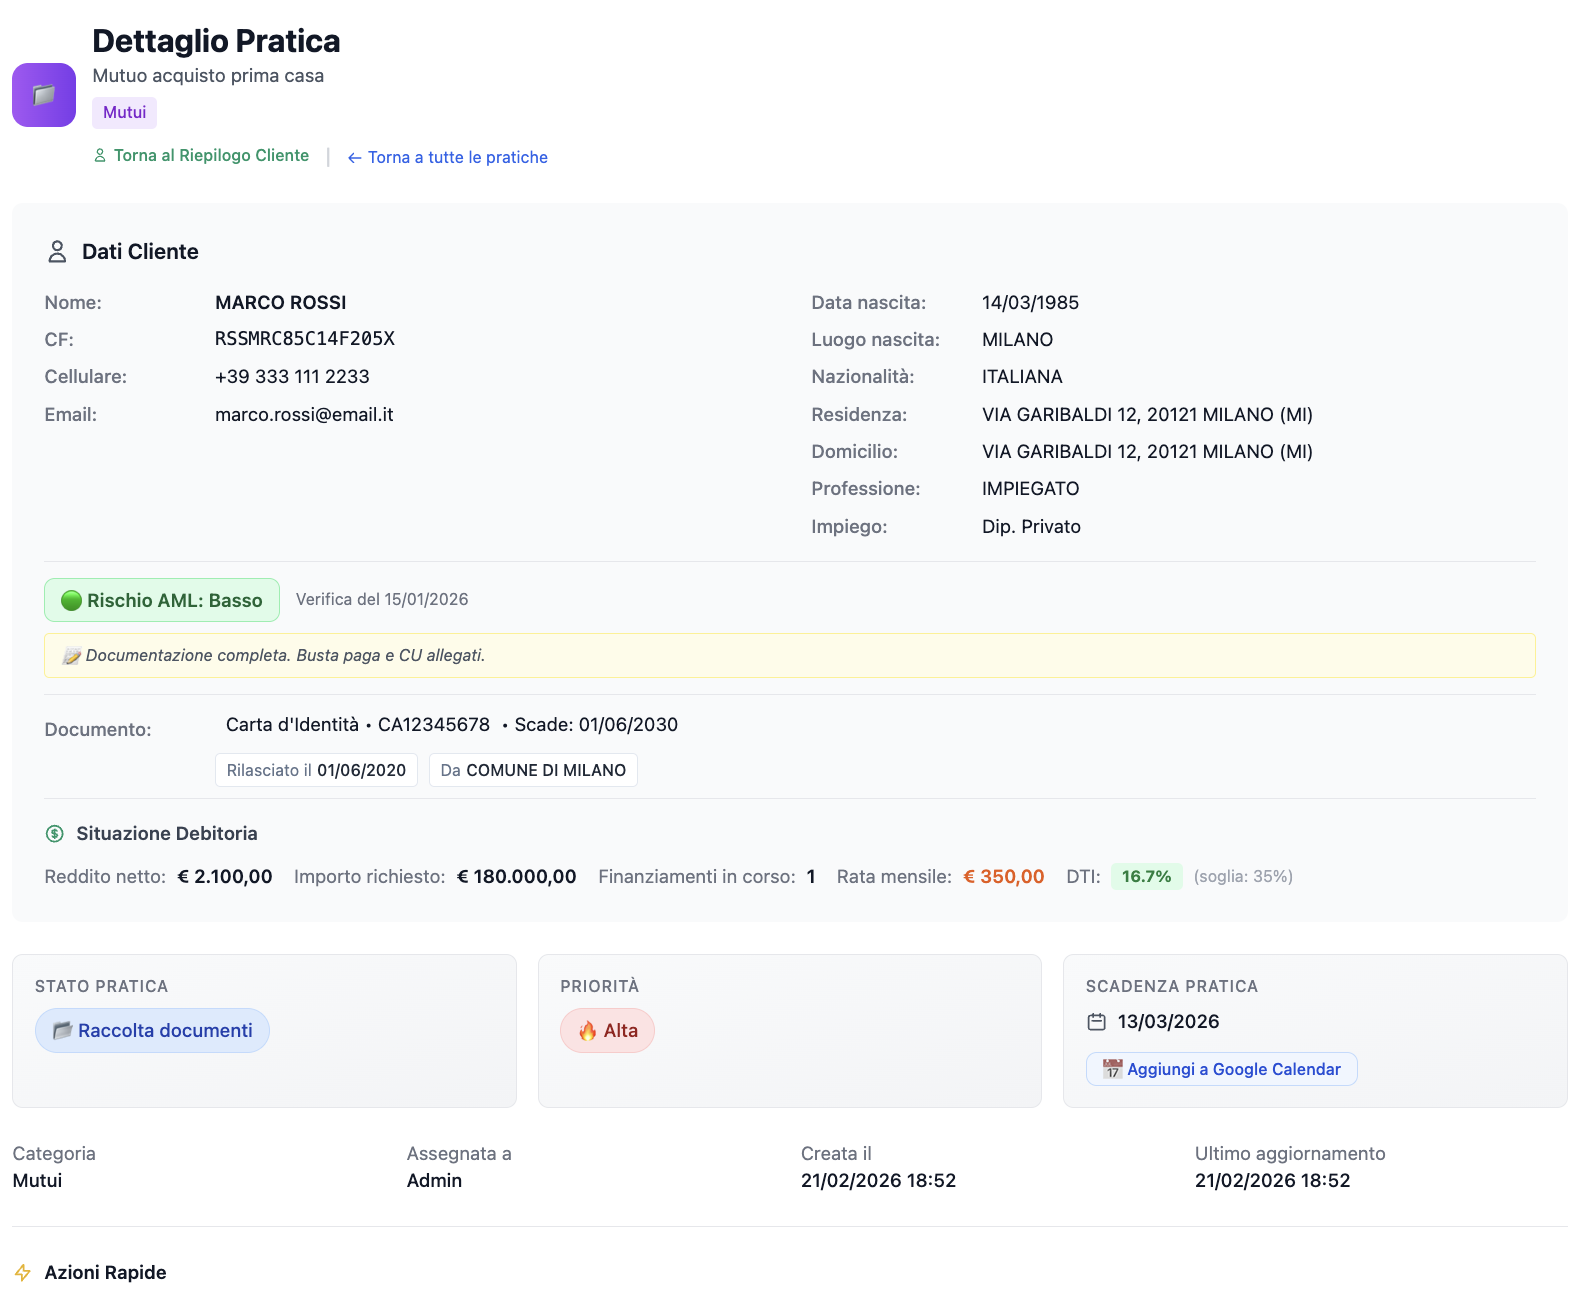1590x1298 pixels.
Task: Click the phone number +39 333 111 2233
Action: pyautogui.click(x=292, y=377)
